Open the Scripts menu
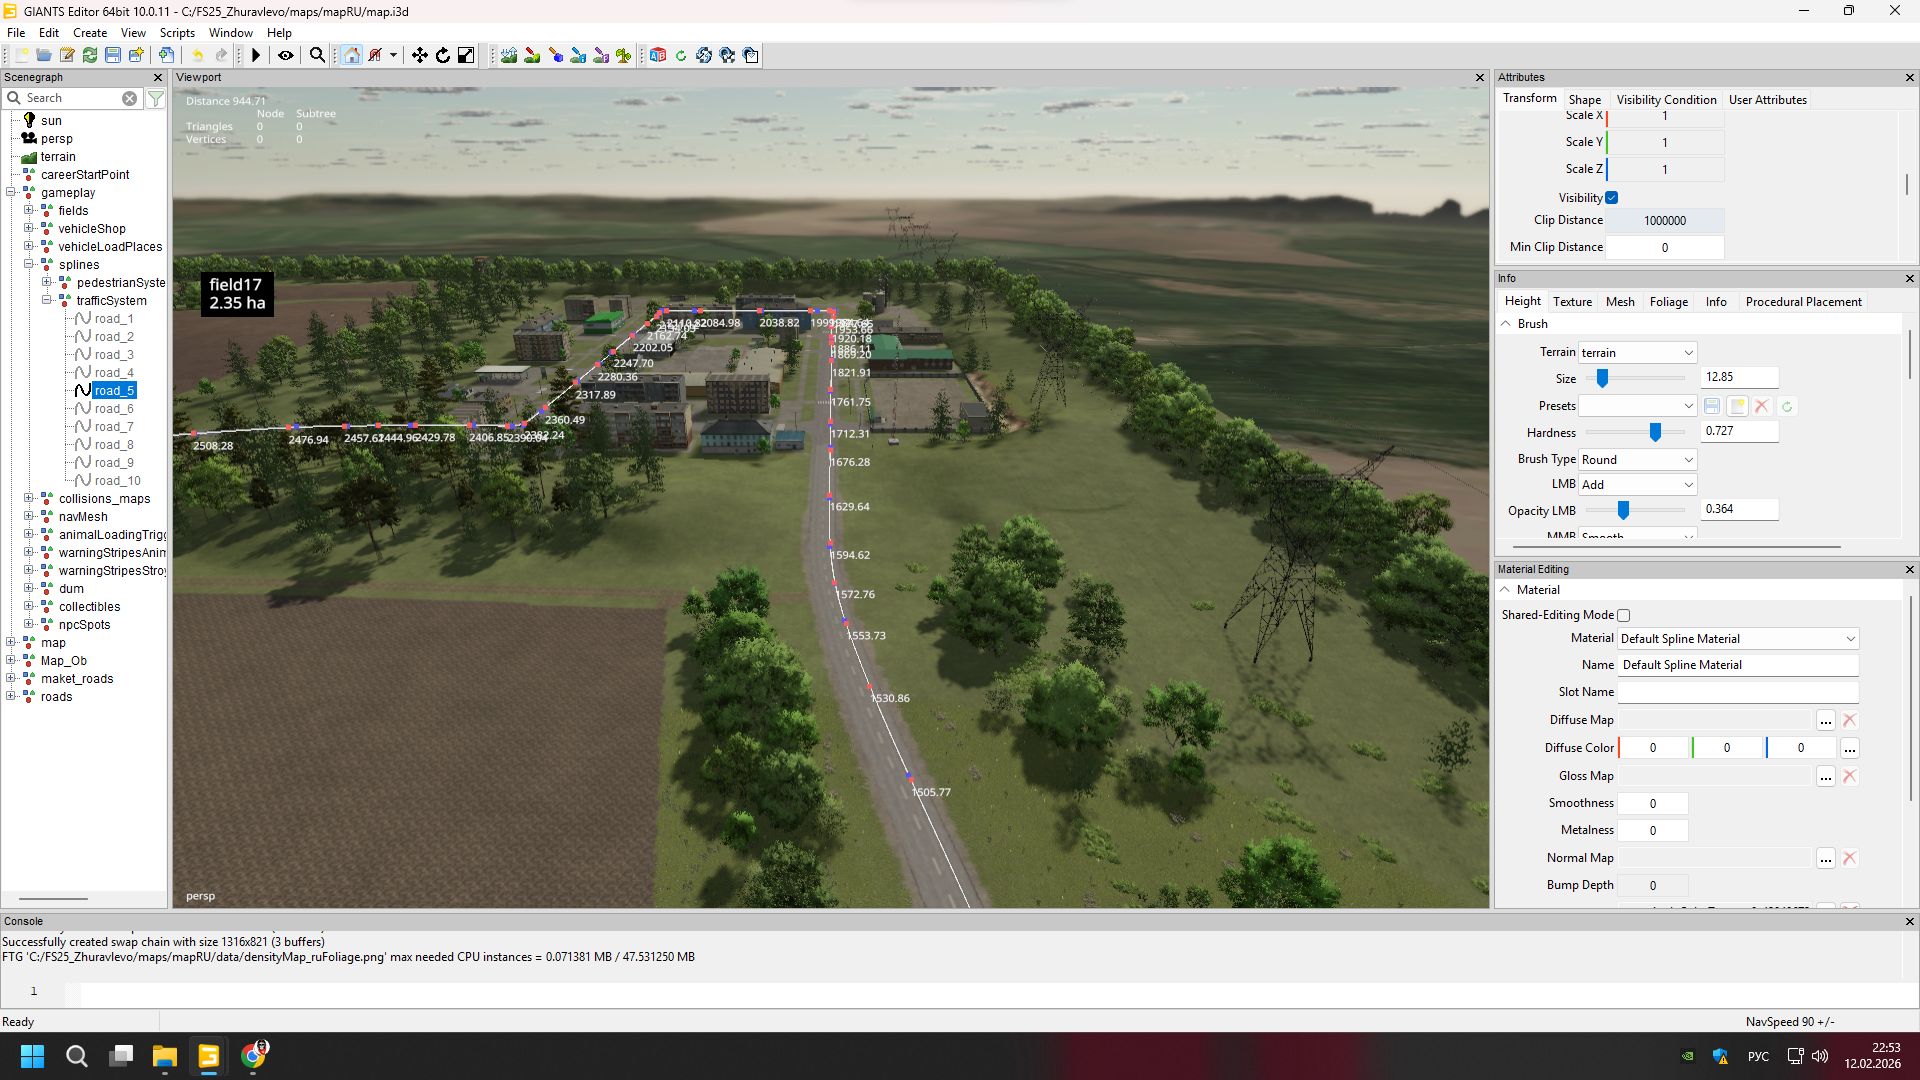The width and height of the screenshot is (1920, 1080). point(177,32)
